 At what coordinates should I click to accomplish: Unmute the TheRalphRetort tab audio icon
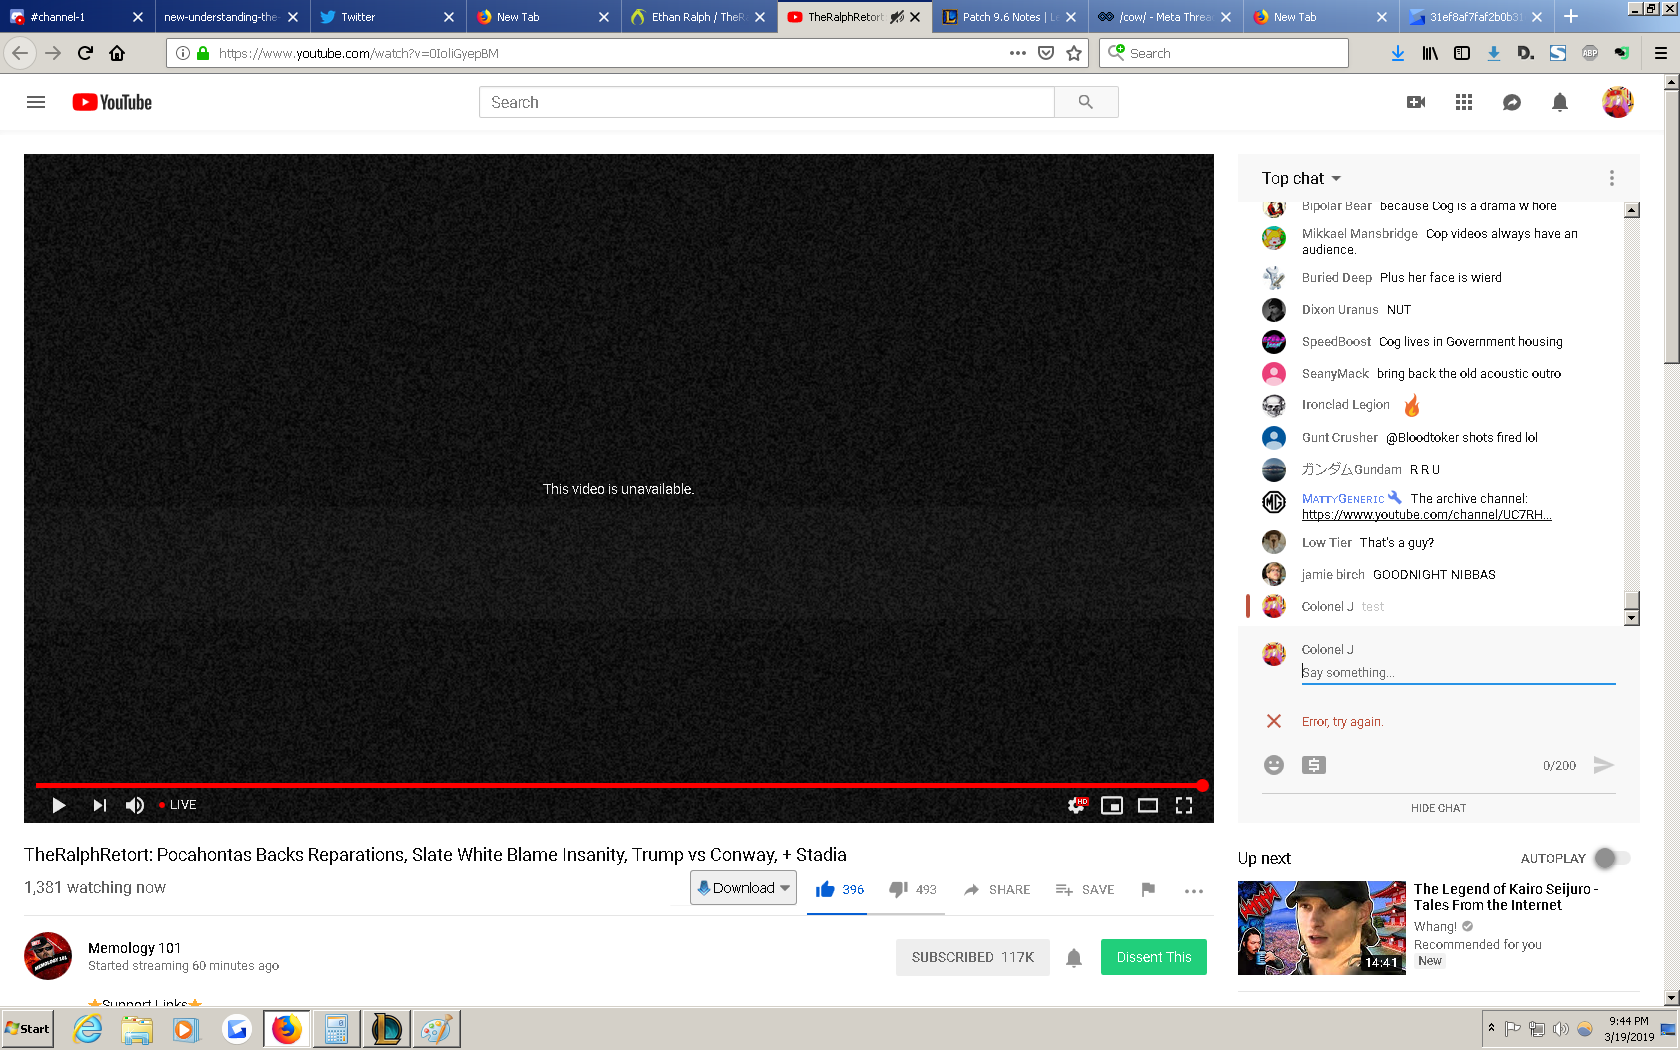(x=897, y=17)
